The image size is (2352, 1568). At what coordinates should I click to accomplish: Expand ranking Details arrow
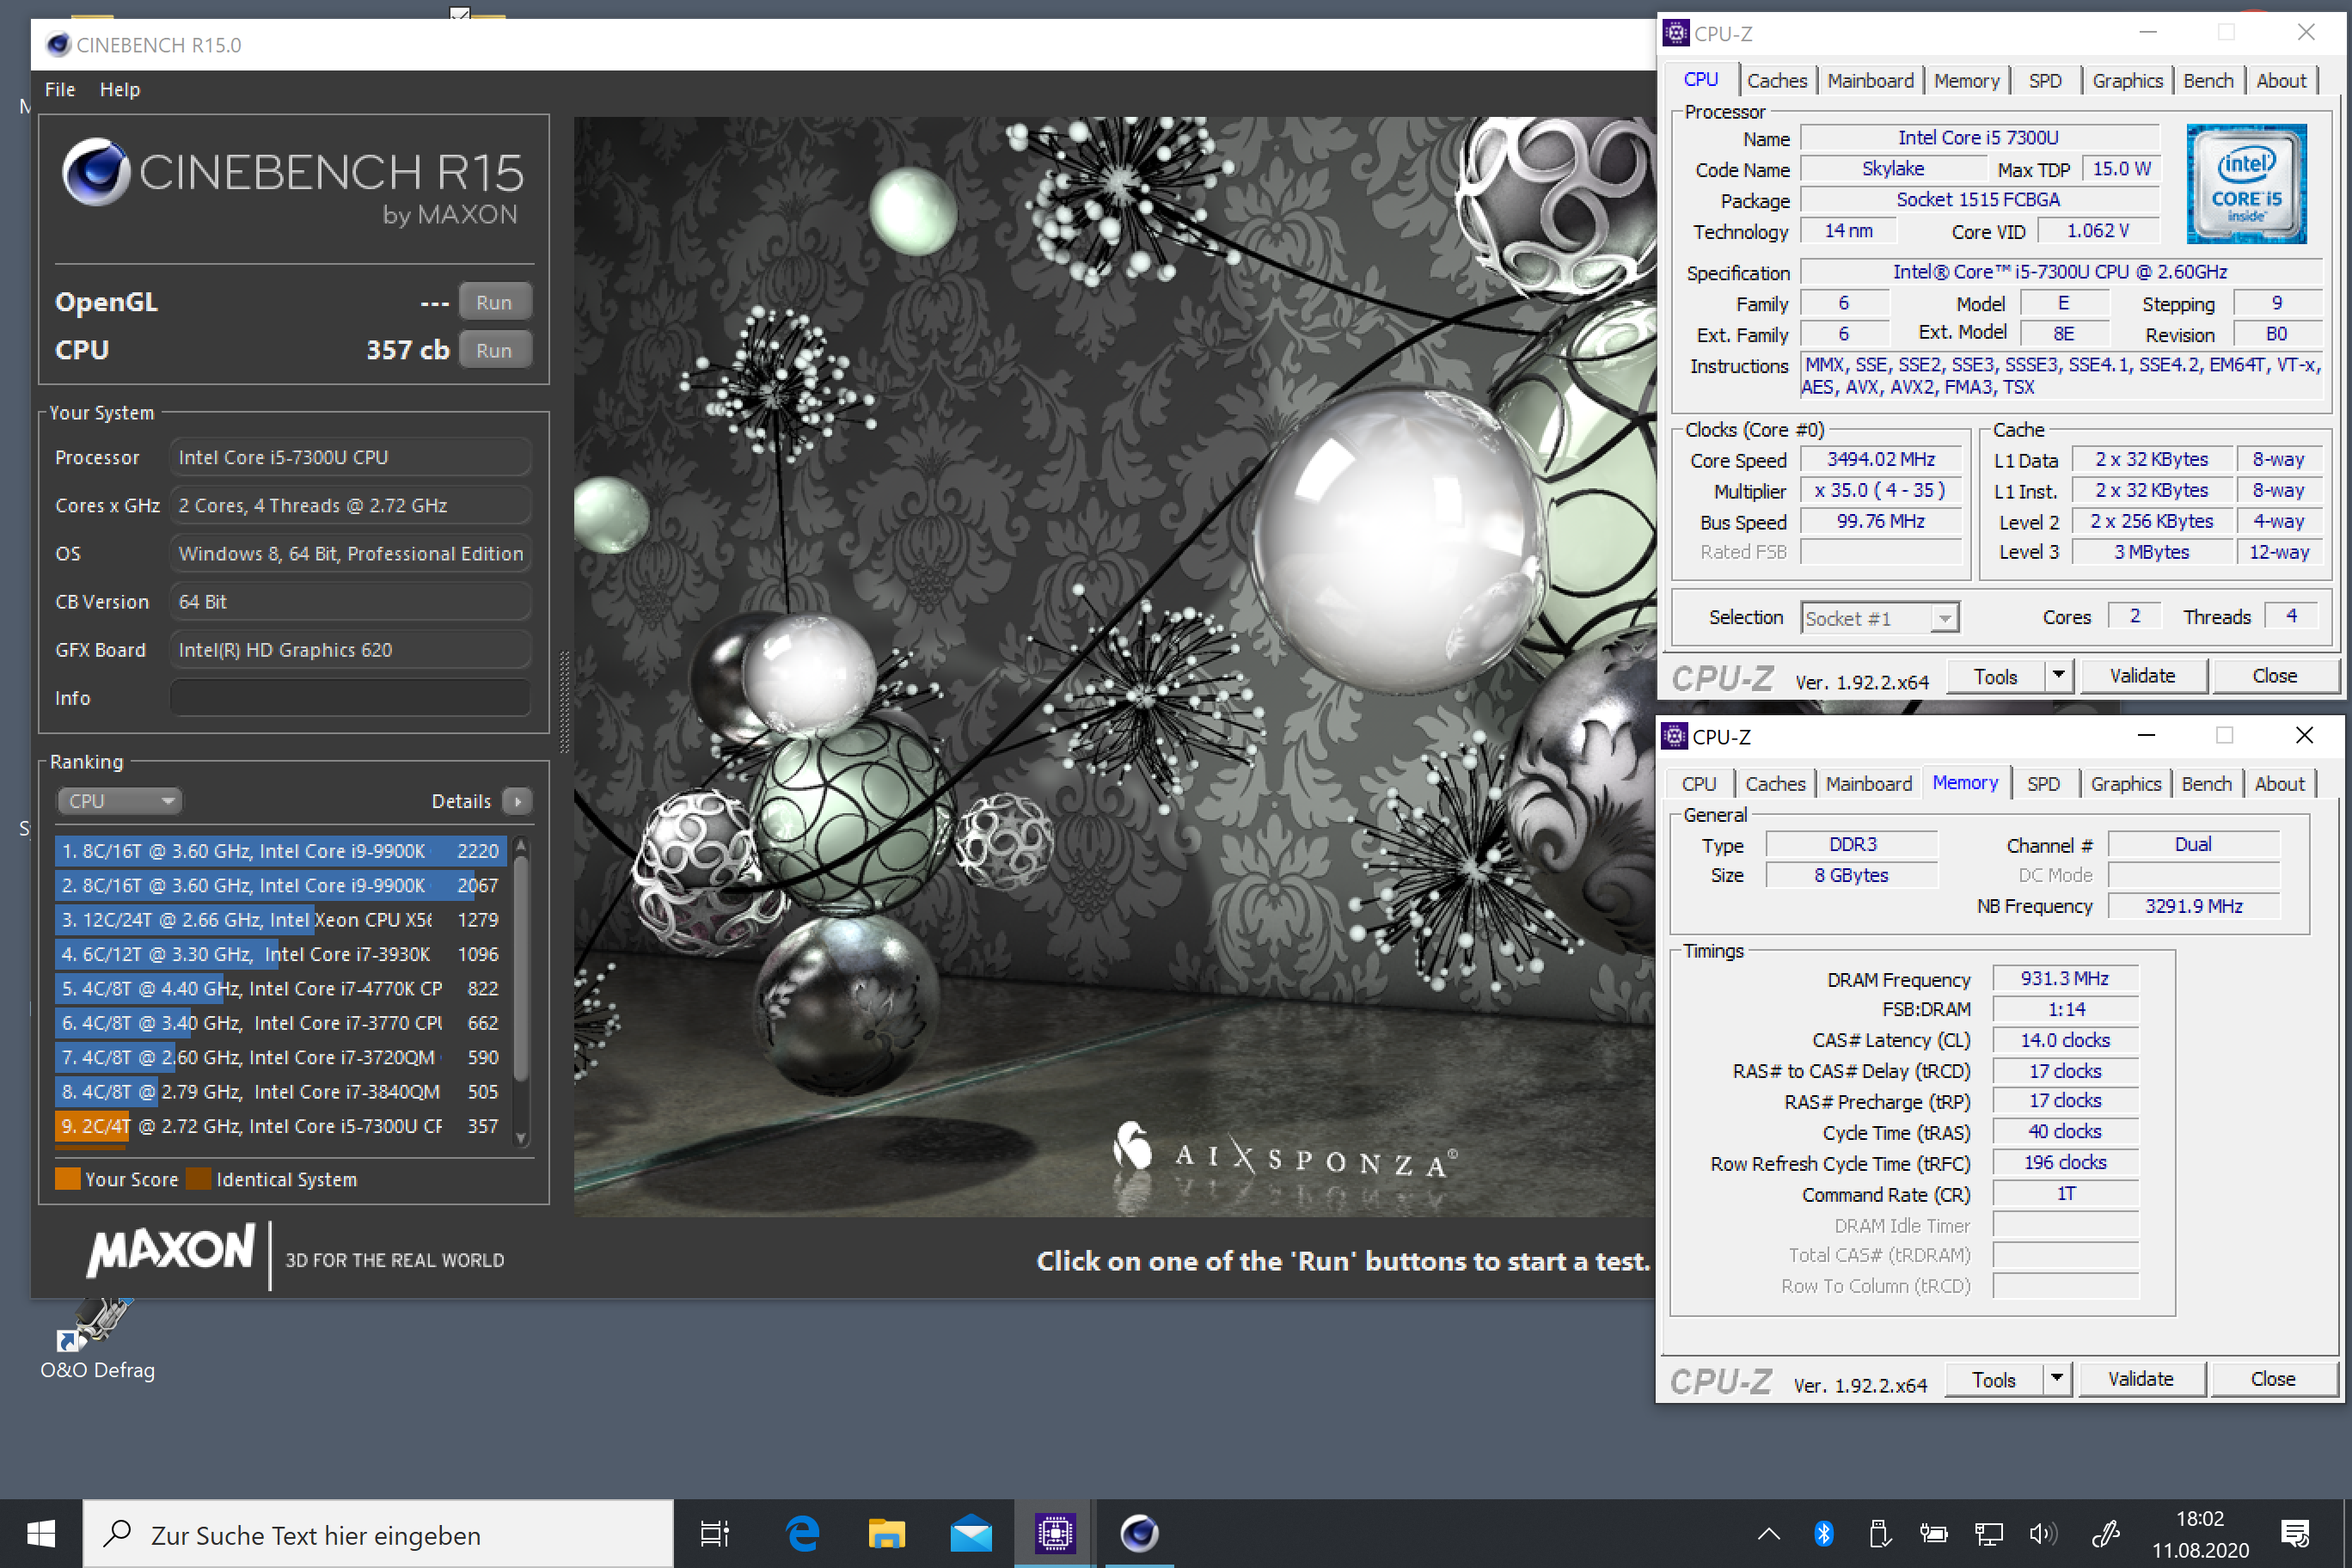(517, 801)
